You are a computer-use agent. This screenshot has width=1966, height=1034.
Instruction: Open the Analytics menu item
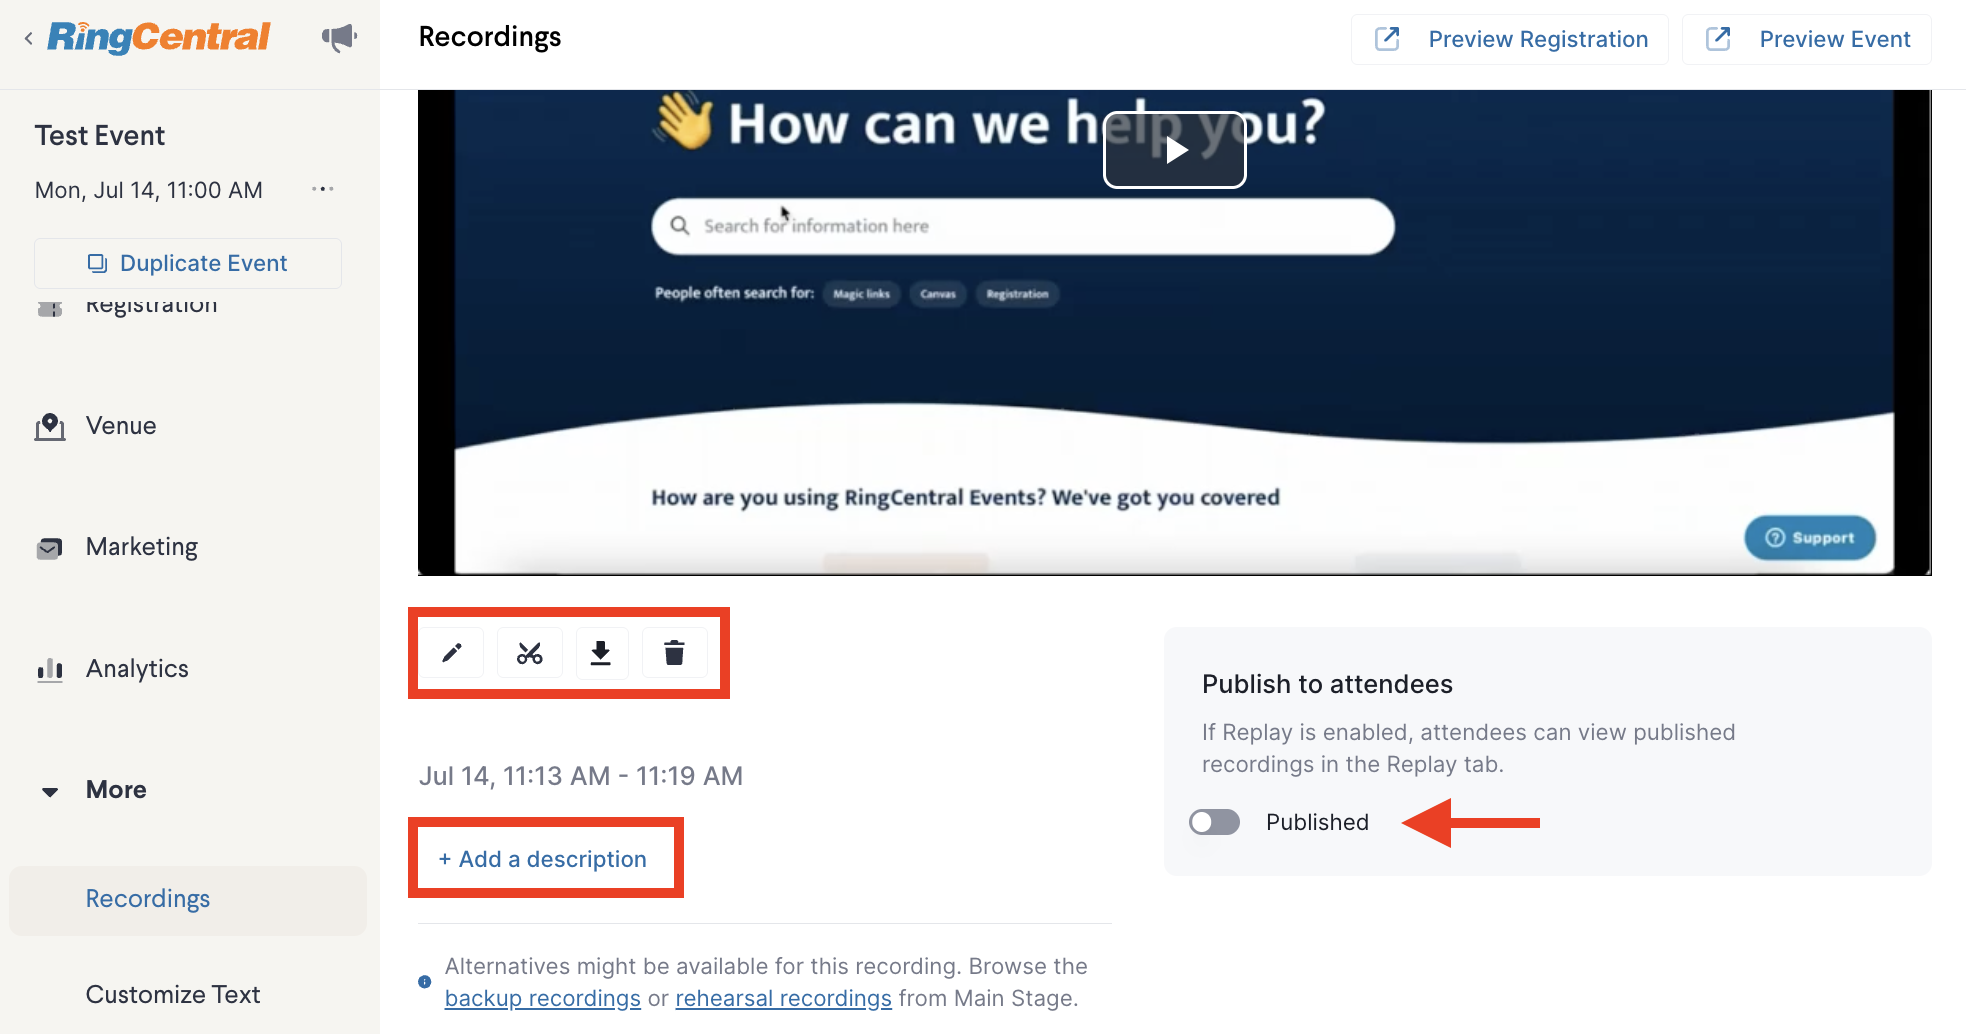pyautogui.click(x=137, y=668)
